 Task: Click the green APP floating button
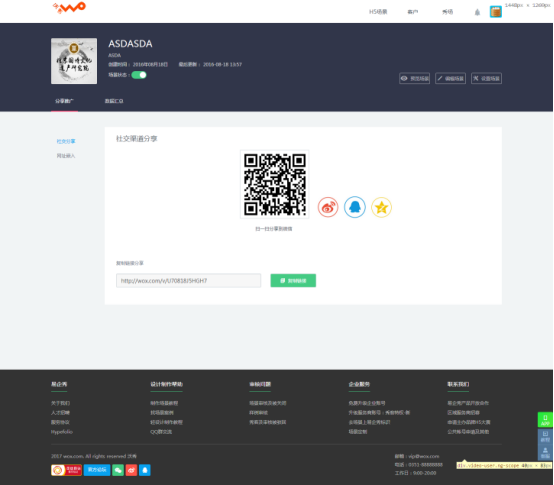click(545, 420)
